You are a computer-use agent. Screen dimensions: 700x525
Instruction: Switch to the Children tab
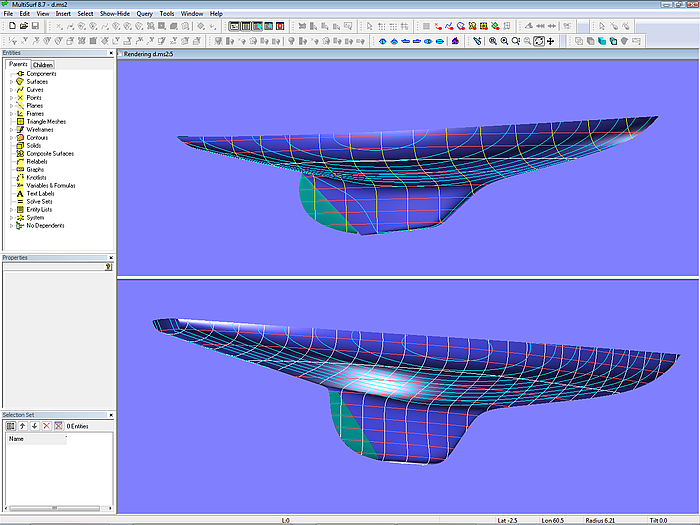click(x=43, y=65)
